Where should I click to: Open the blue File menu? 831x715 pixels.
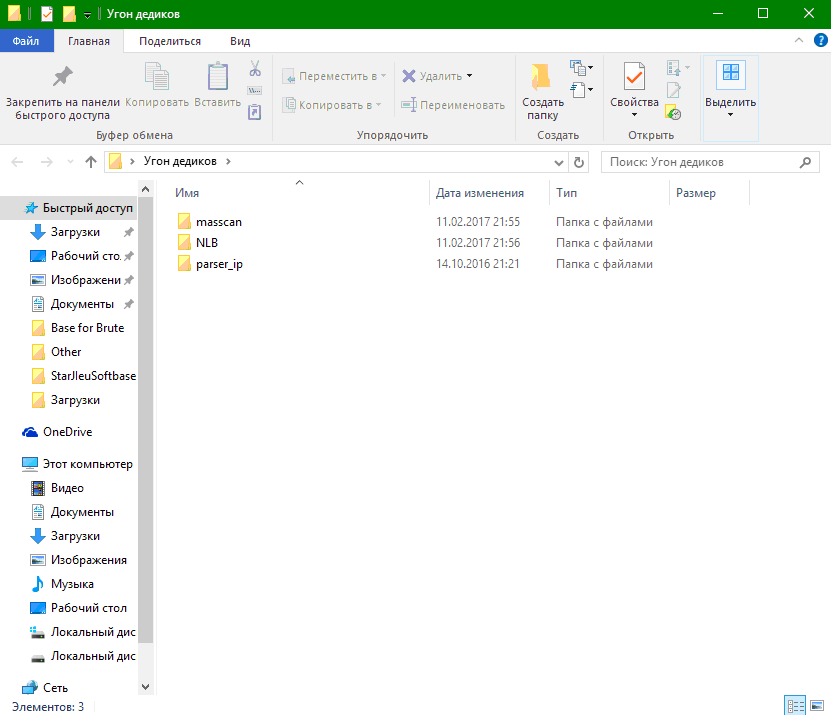pyautogui.click(x=27, y=41)
